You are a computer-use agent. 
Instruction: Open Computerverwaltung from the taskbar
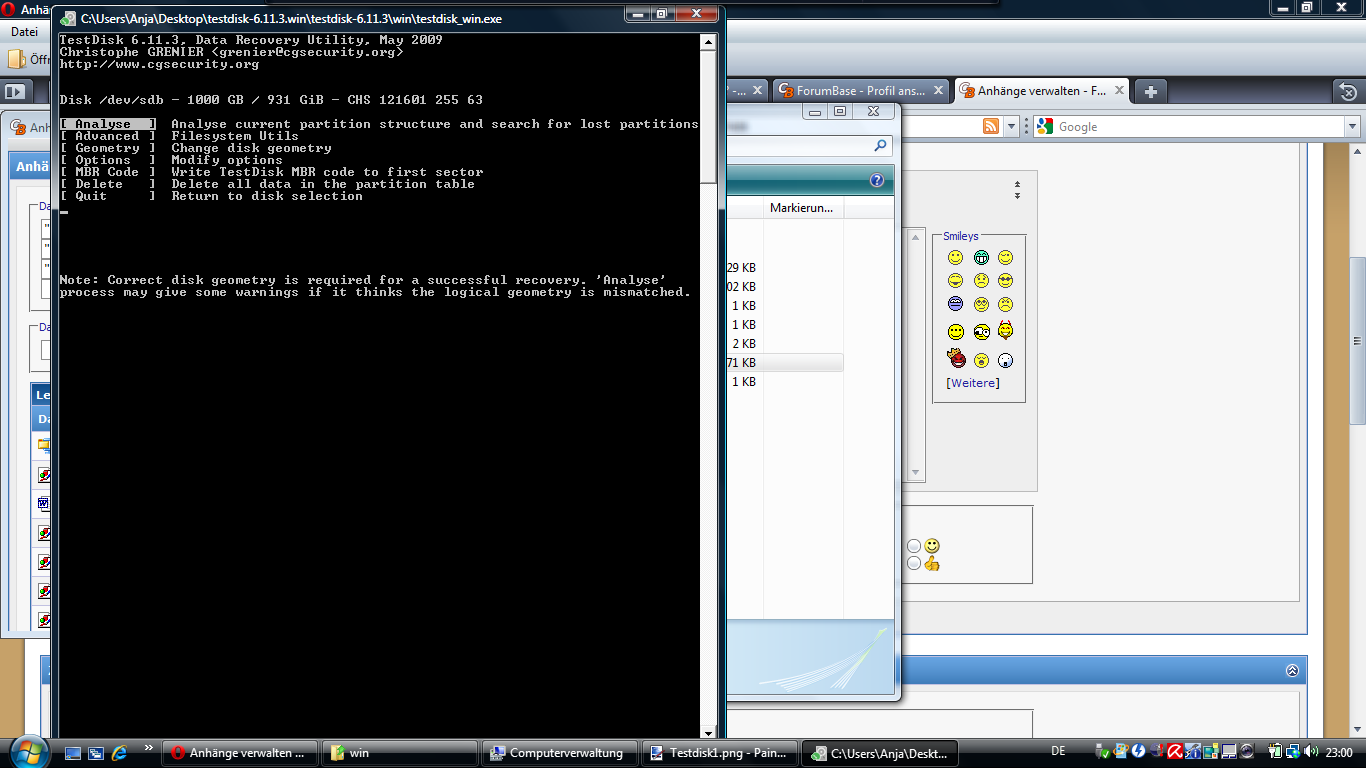[x=560, y=753]
